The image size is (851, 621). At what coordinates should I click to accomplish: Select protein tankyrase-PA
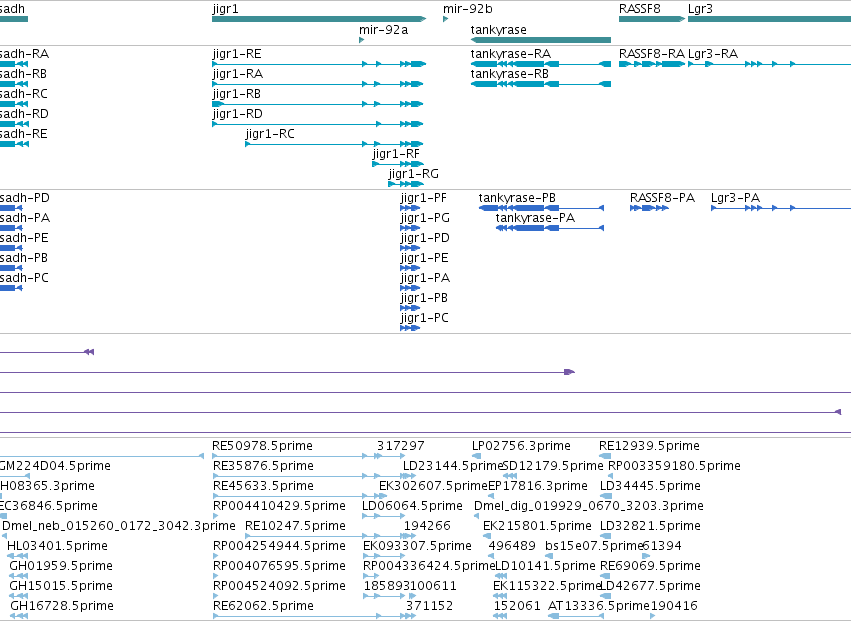tap(550, 228)
